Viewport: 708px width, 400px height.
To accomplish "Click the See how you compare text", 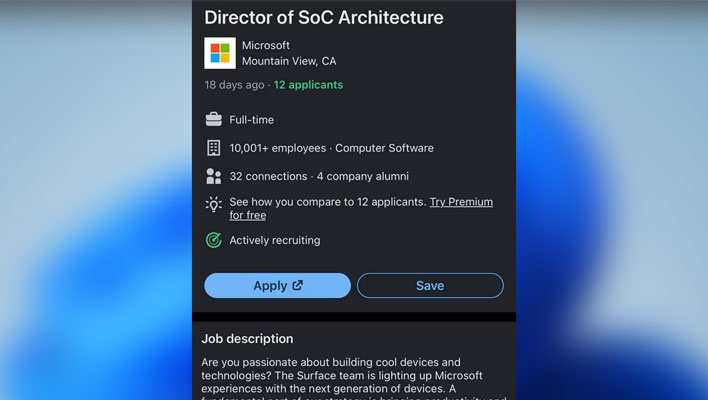I will [x=328, y=202].
